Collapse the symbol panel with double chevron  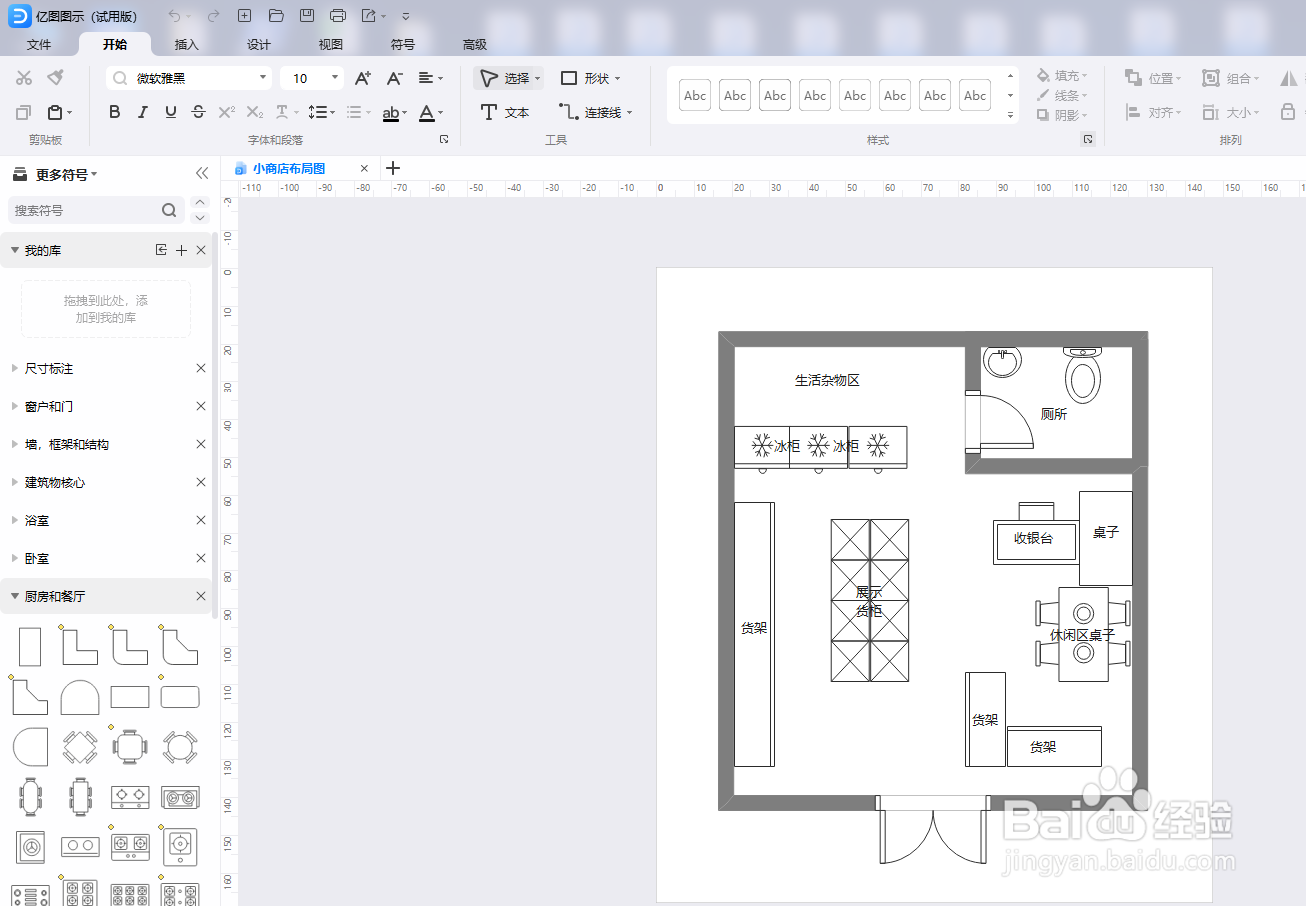coord(202,174)
